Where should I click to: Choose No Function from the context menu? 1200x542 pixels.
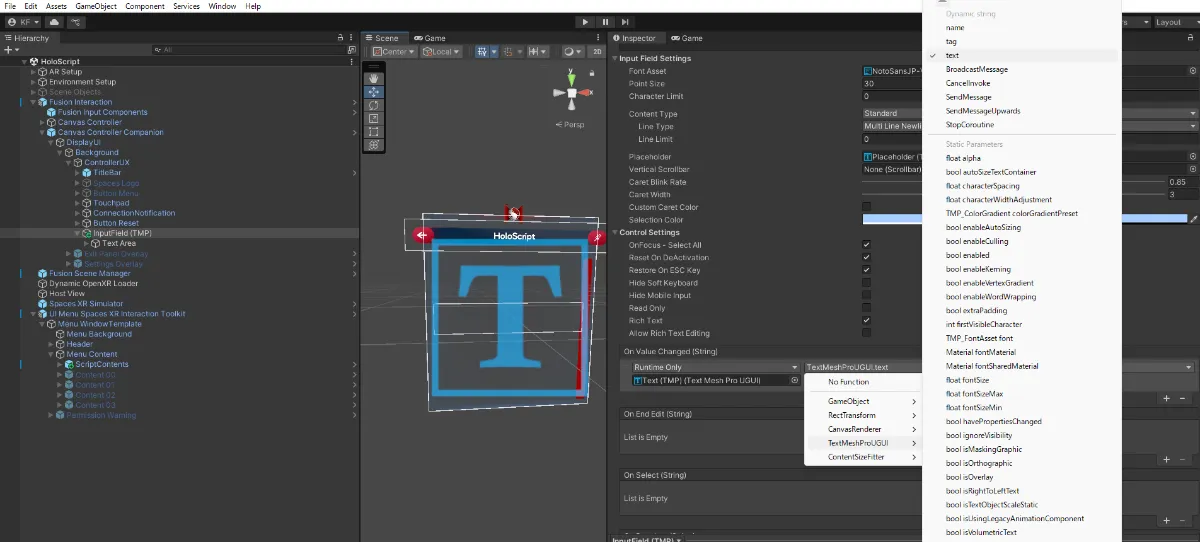pos(848,382)
